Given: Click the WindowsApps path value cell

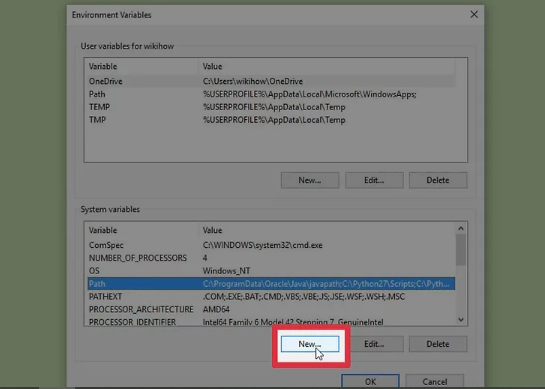Looking at the screenshot, I should pos(310,94).
